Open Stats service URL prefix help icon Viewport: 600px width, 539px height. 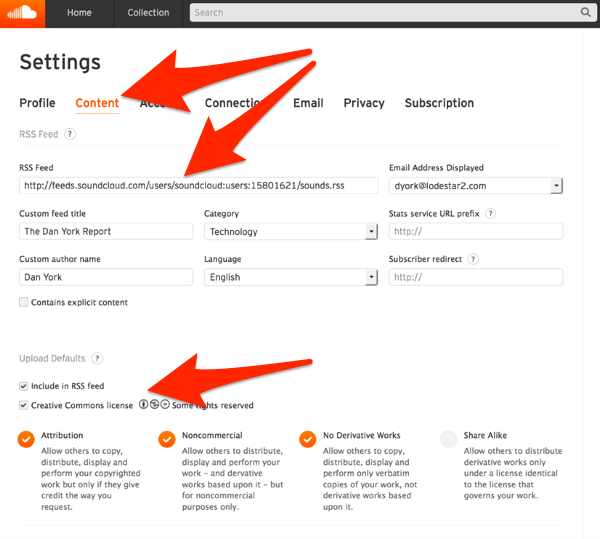click(x=490, y=214)
